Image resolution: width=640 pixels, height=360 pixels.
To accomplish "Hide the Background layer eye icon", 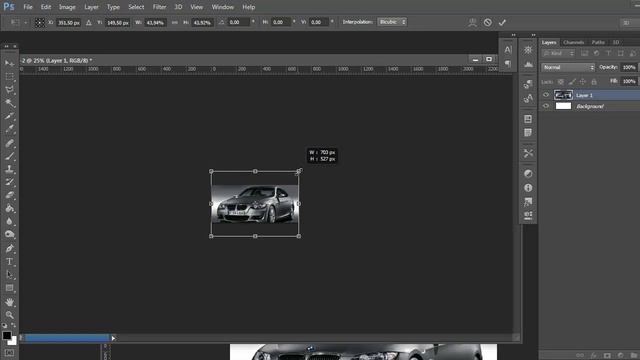I will pos(546,106).
